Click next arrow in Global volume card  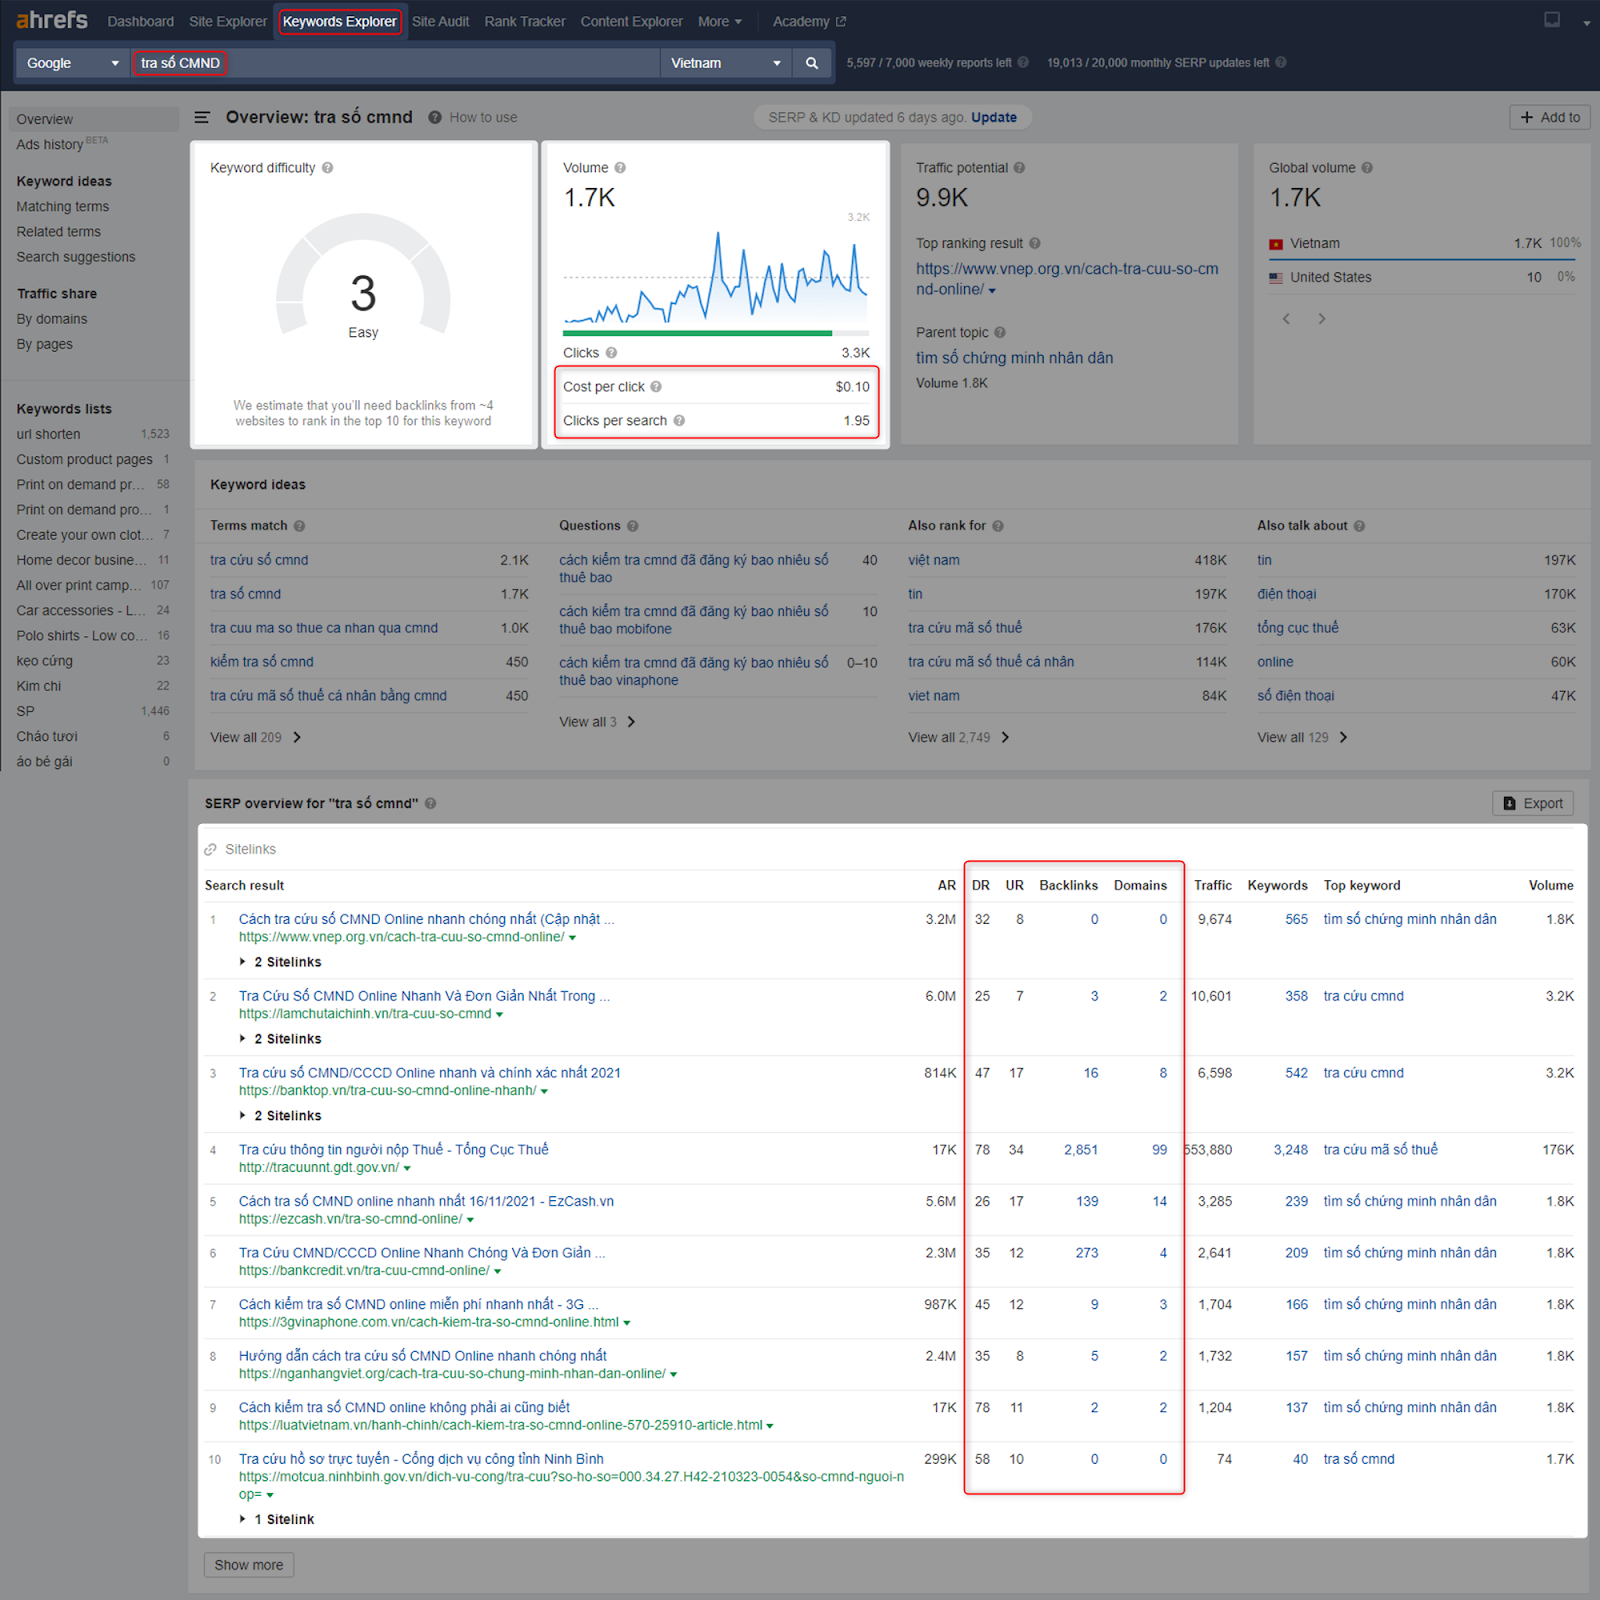tap(1322, 319)
